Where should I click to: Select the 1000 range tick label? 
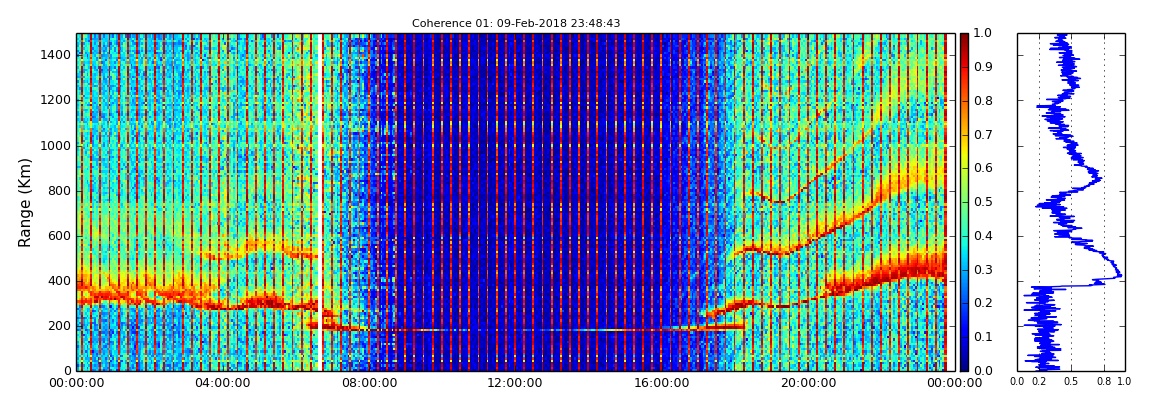point(56,145)
